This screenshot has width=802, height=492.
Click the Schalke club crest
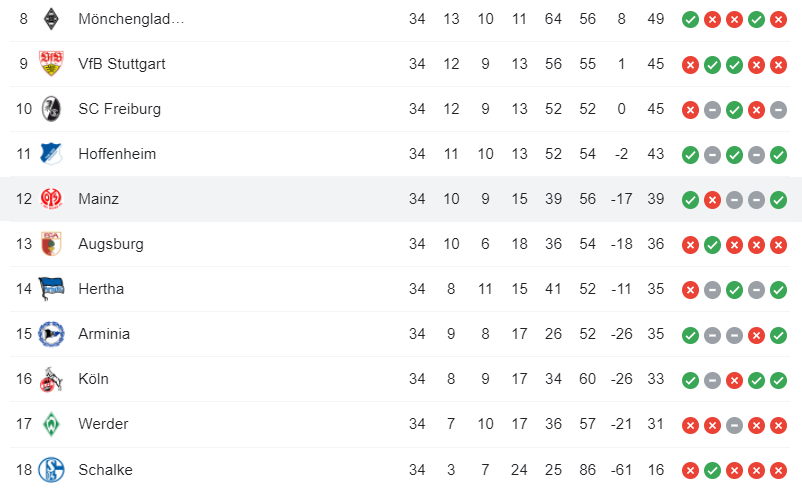click(51, 469)
